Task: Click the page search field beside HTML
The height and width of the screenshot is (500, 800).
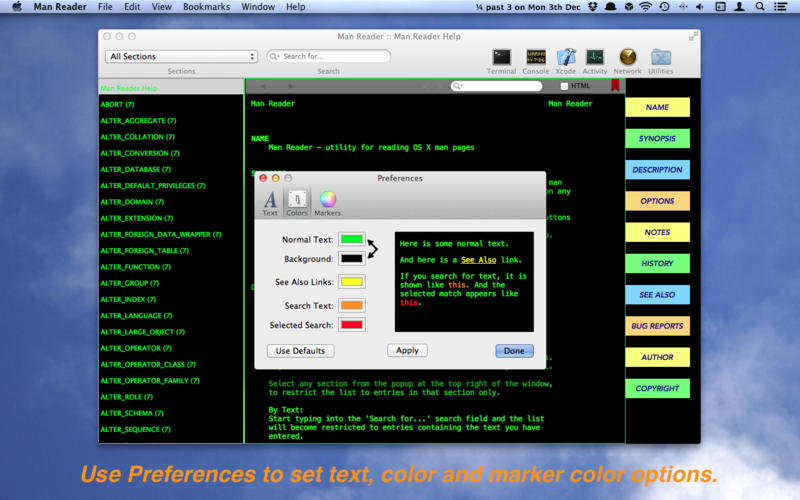Action: pyautogui.click(x=496, y=86)
